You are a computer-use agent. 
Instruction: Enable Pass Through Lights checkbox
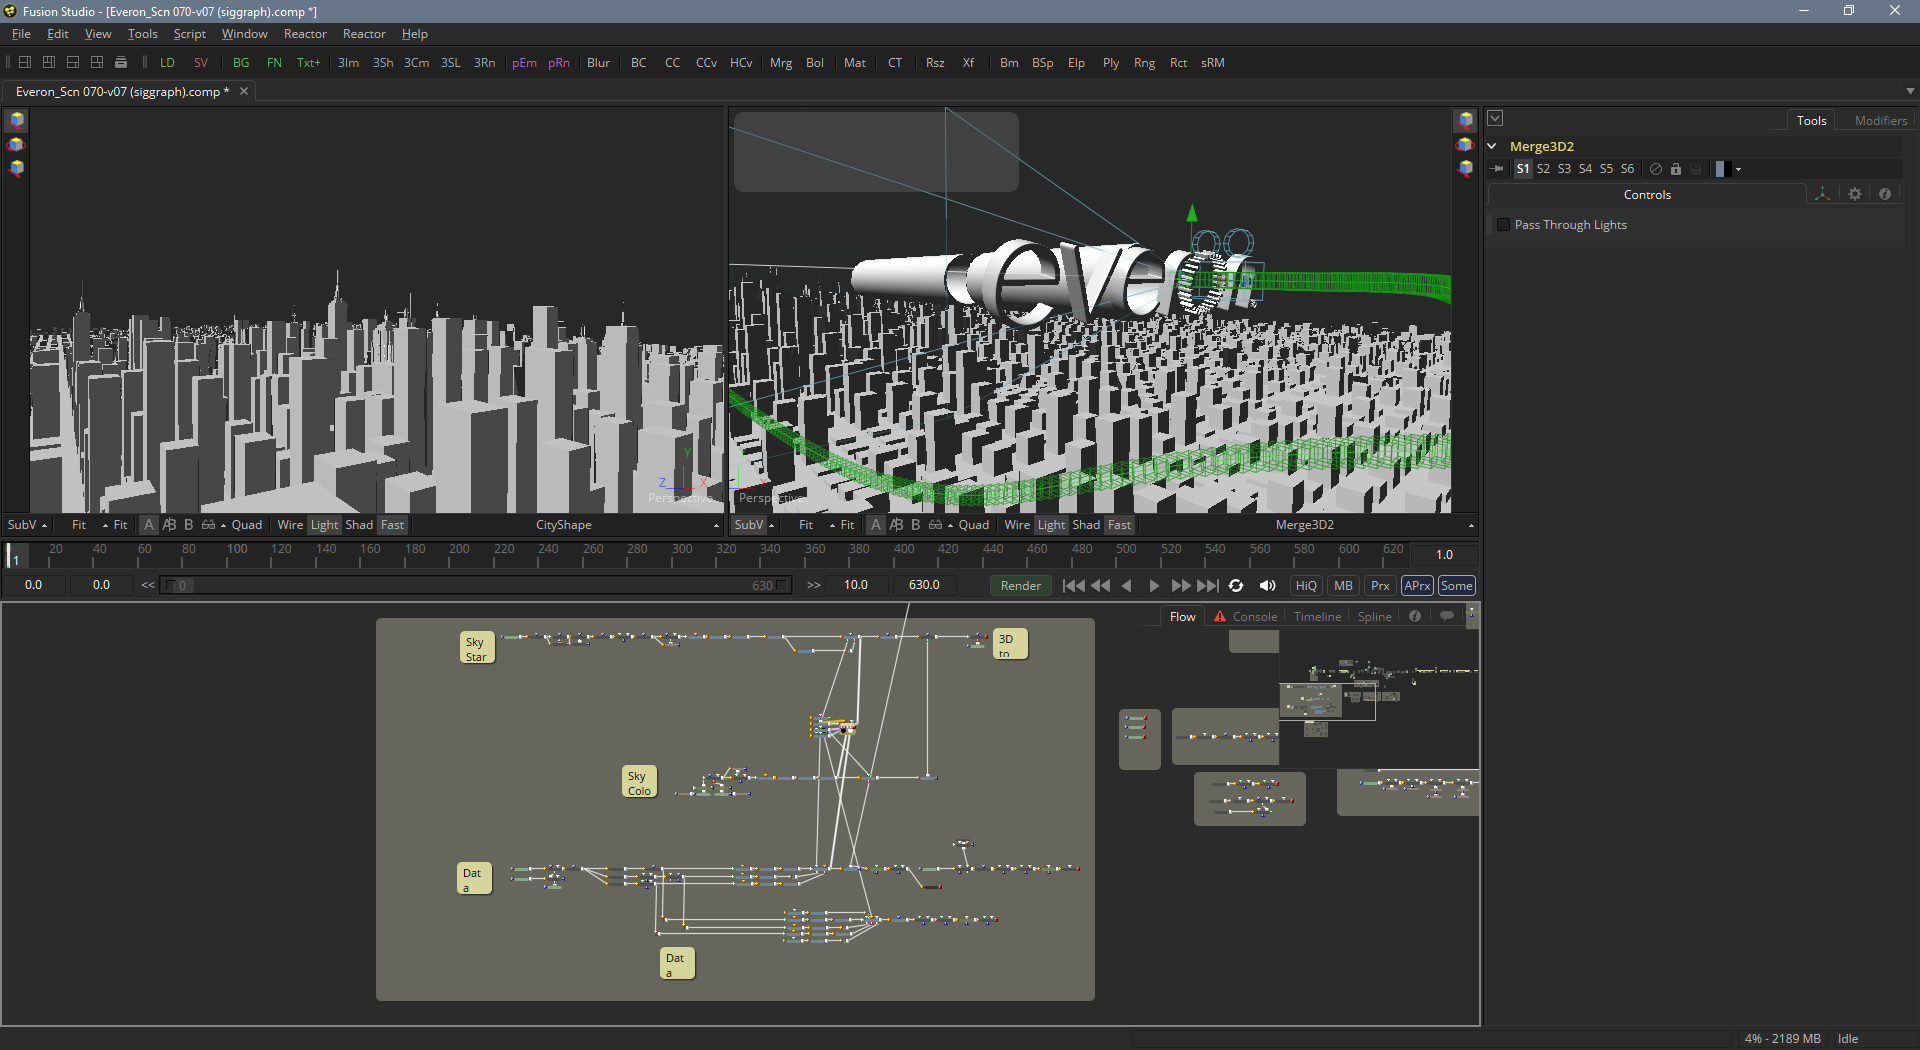click(1503, 224)
